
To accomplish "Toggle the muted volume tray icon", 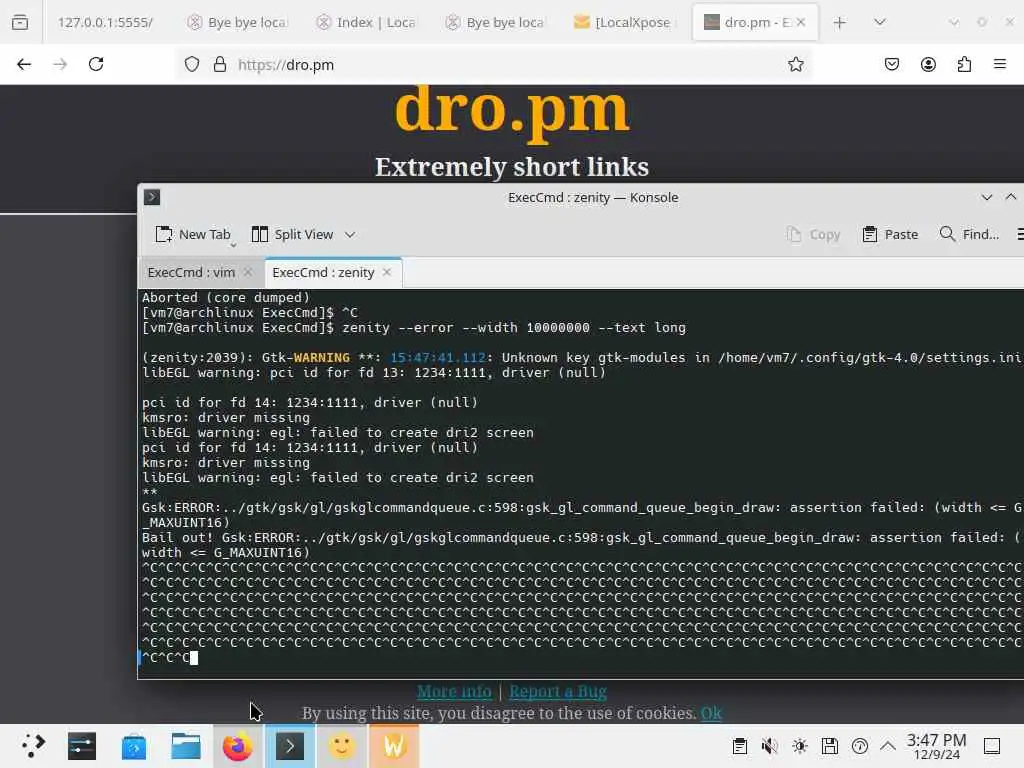I will [770, 746].
